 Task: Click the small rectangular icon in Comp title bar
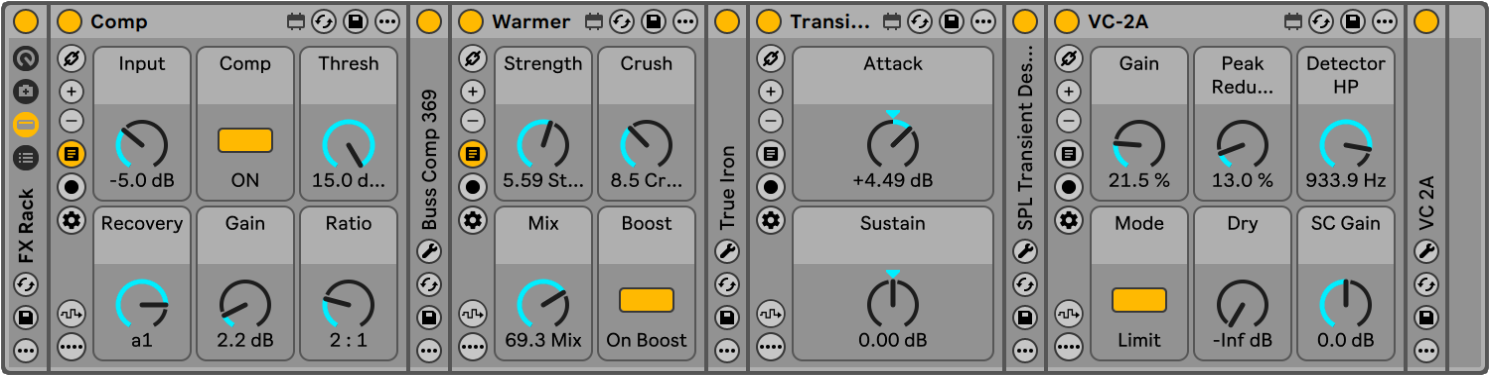coord(296,21)
